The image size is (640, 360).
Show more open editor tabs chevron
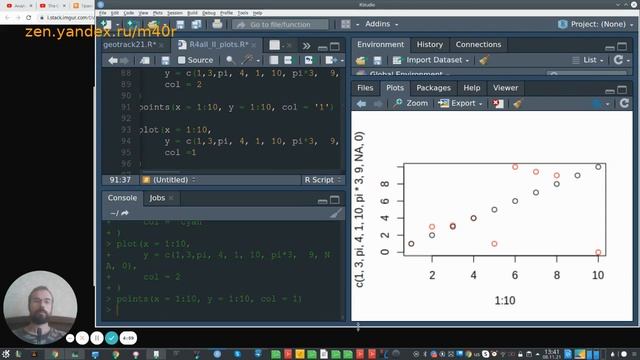pyautogui.click(x=306, y=45)
